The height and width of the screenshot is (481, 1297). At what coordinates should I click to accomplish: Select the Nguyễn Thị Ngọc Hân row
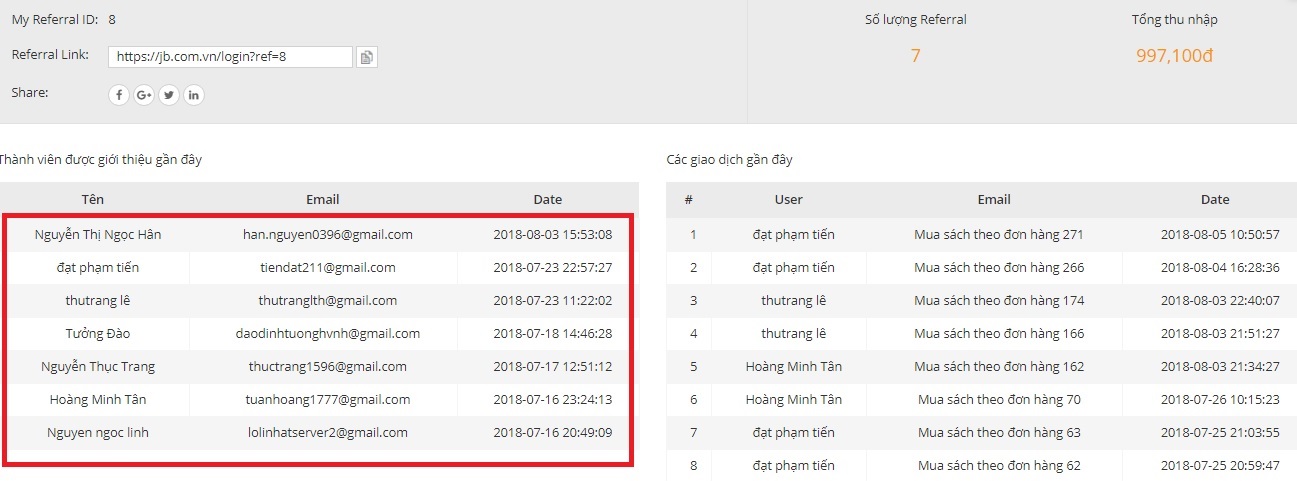(x=319, y=235)
